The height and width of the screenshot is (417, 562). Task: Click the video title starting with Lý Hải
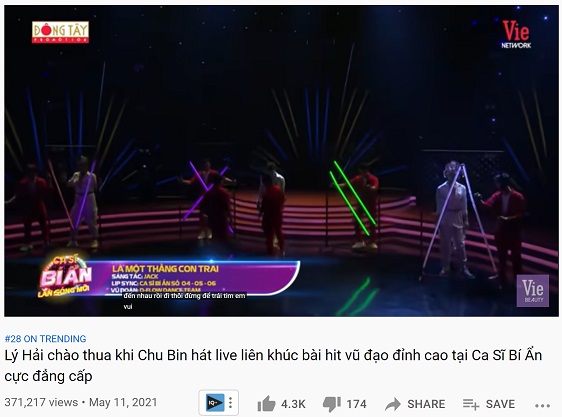(x=273, y=365)
